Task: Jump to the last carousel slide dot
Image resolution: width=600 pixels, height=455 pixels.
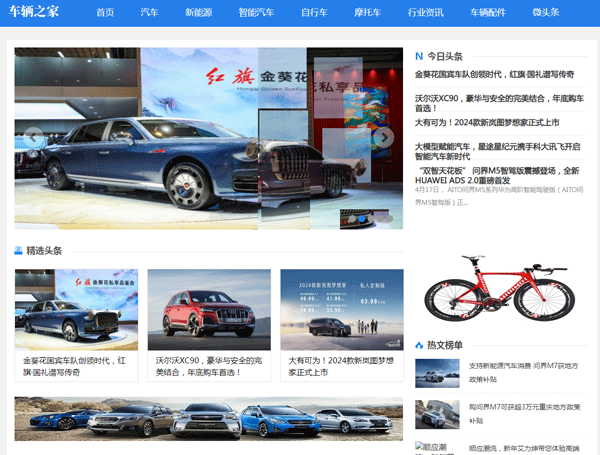Action: pyautogui.click(x=389, y=219)
